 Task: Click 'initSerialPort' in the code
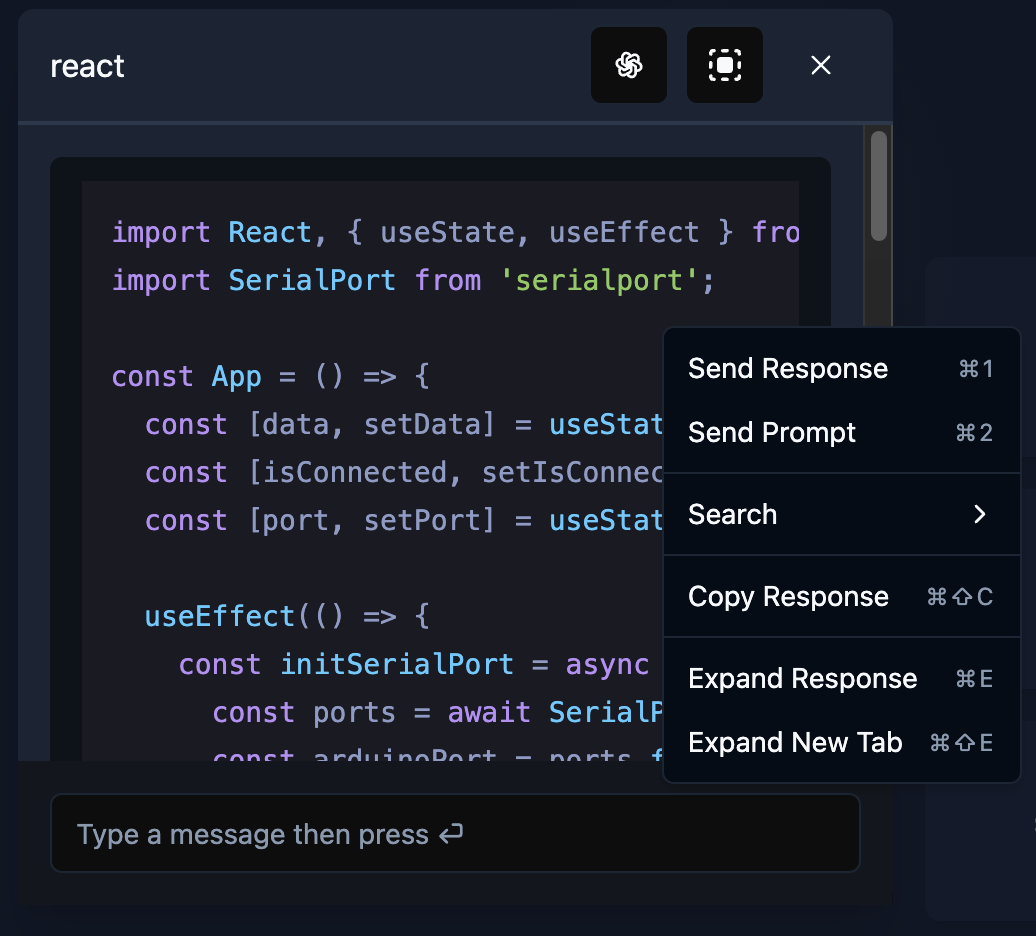coord(396,665)
